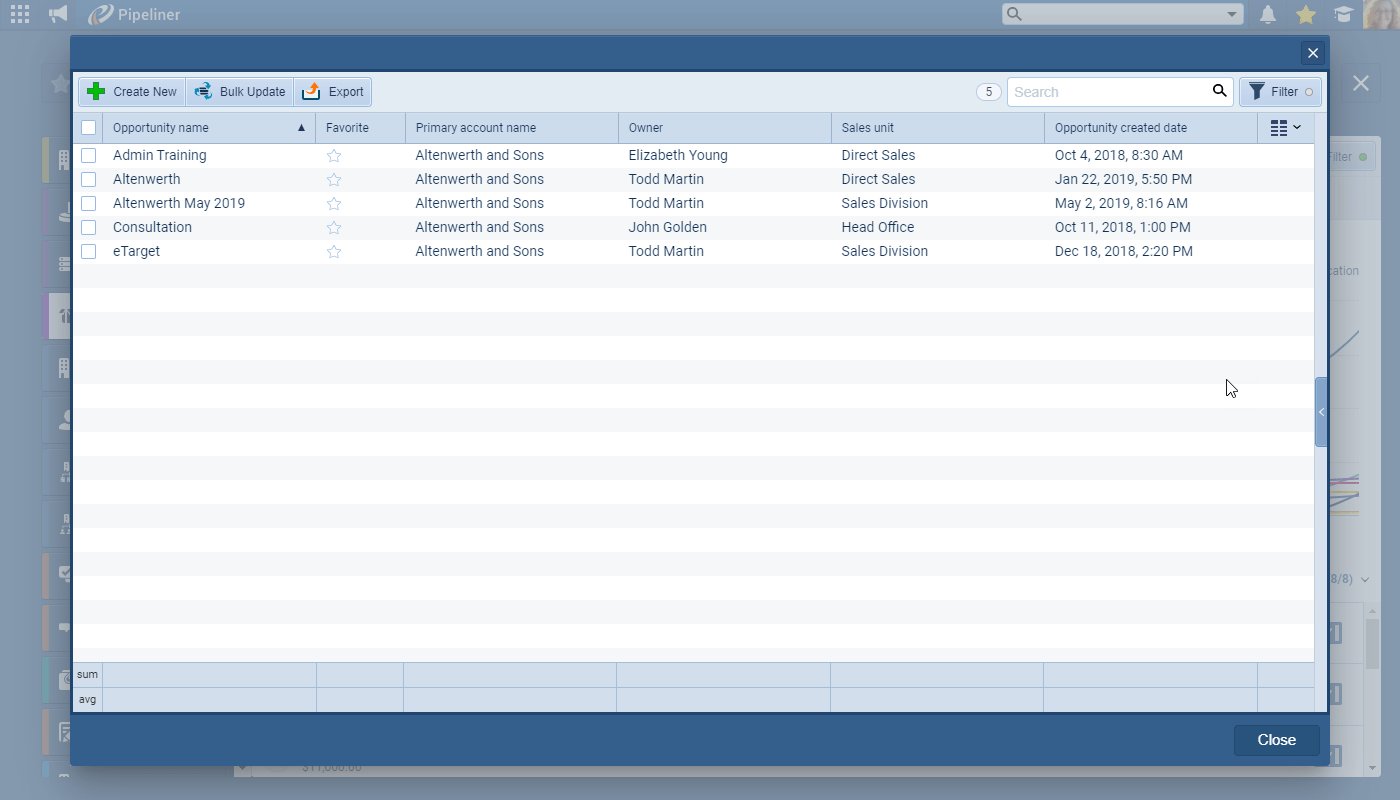Open the notifications bell
The image size is (1400, 800).
(1268, 14)
